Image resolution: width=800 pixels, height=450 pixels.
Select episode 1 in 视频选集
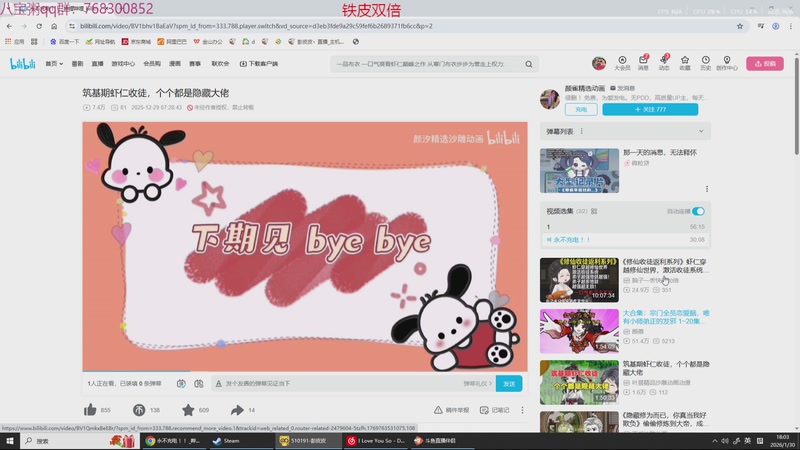626,227
